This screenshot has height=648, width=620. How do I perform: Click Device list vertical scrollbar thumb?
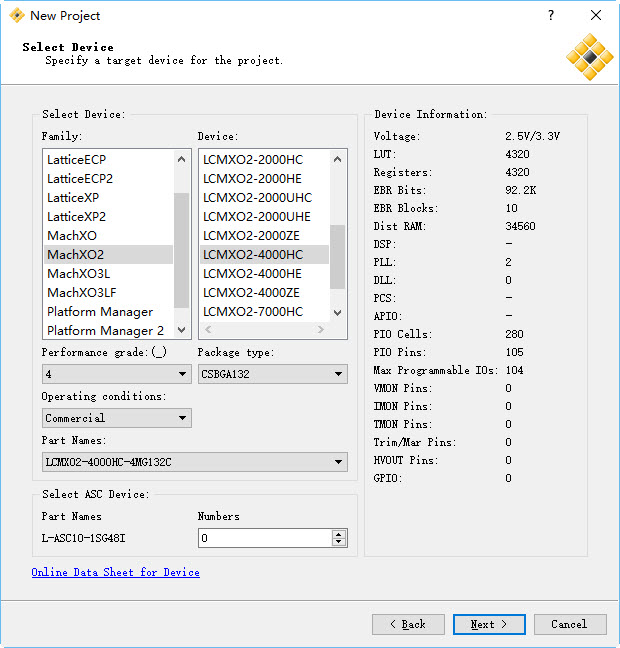[x=338, y=257]
